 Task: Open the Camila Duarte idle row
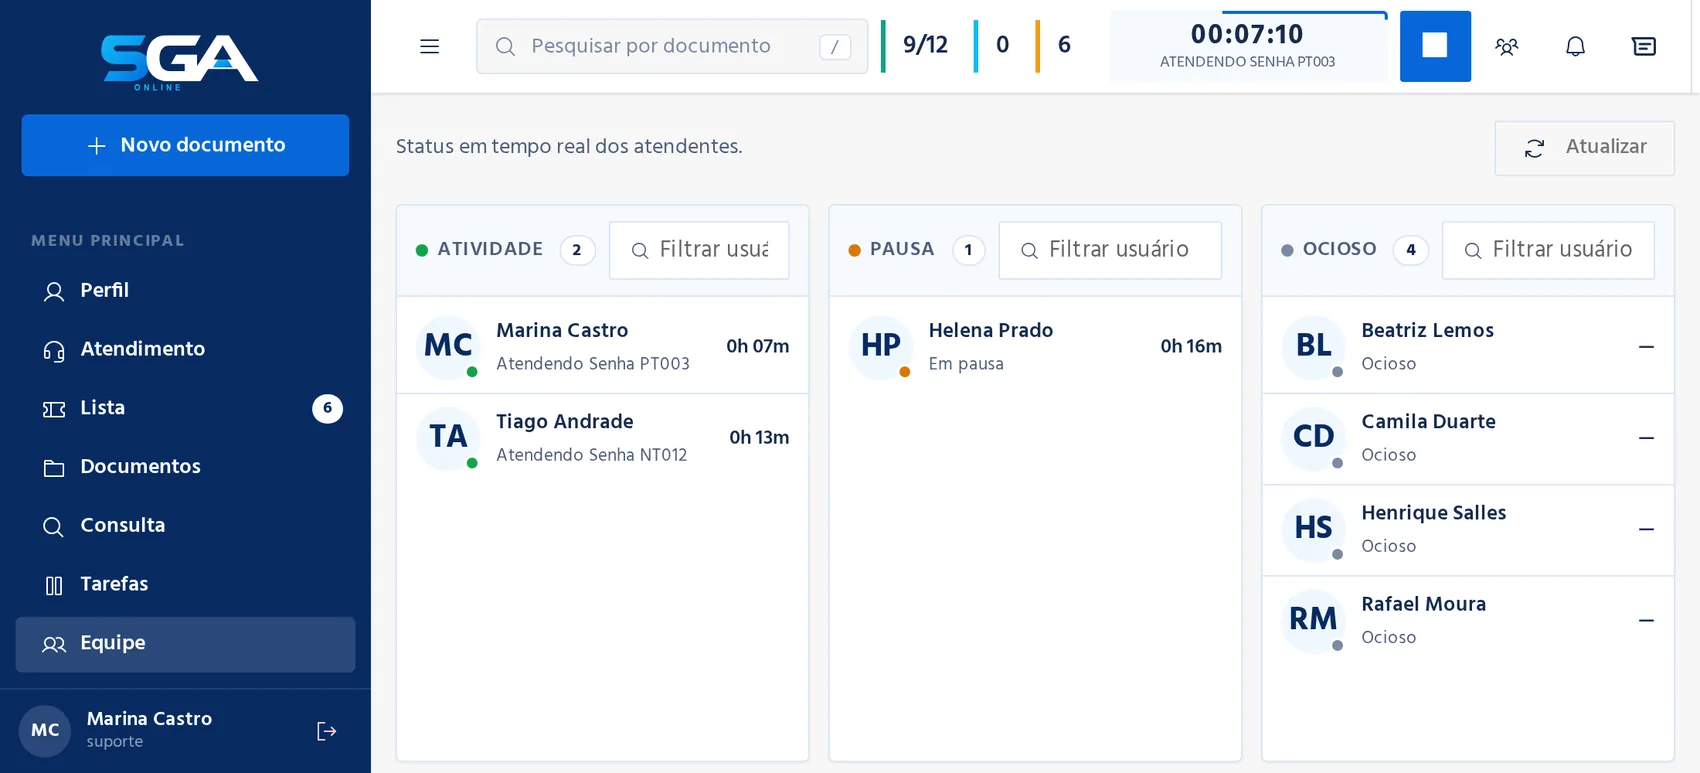tap(1468, 439)
